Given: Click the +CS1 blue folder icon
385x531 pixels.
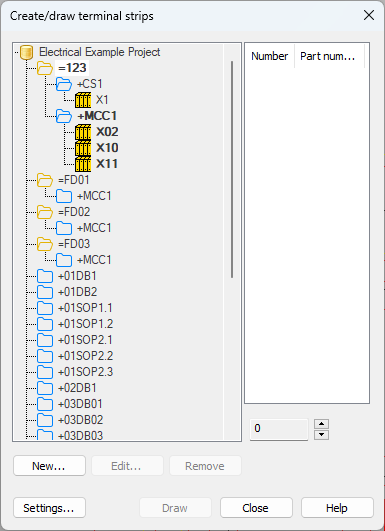Looking at the screenshot, I should 64,84.
